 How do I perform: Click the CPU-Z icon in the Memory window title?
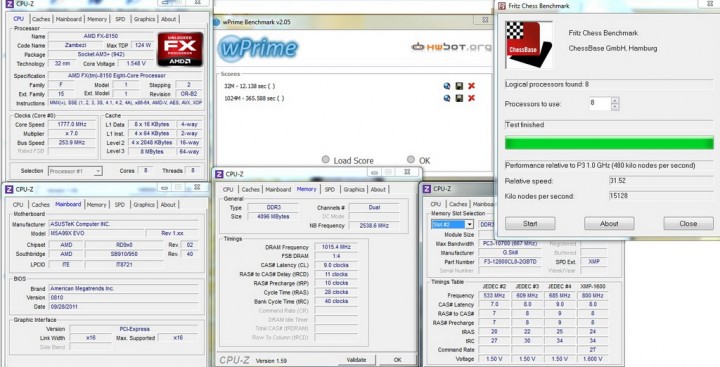click(219, 174)
